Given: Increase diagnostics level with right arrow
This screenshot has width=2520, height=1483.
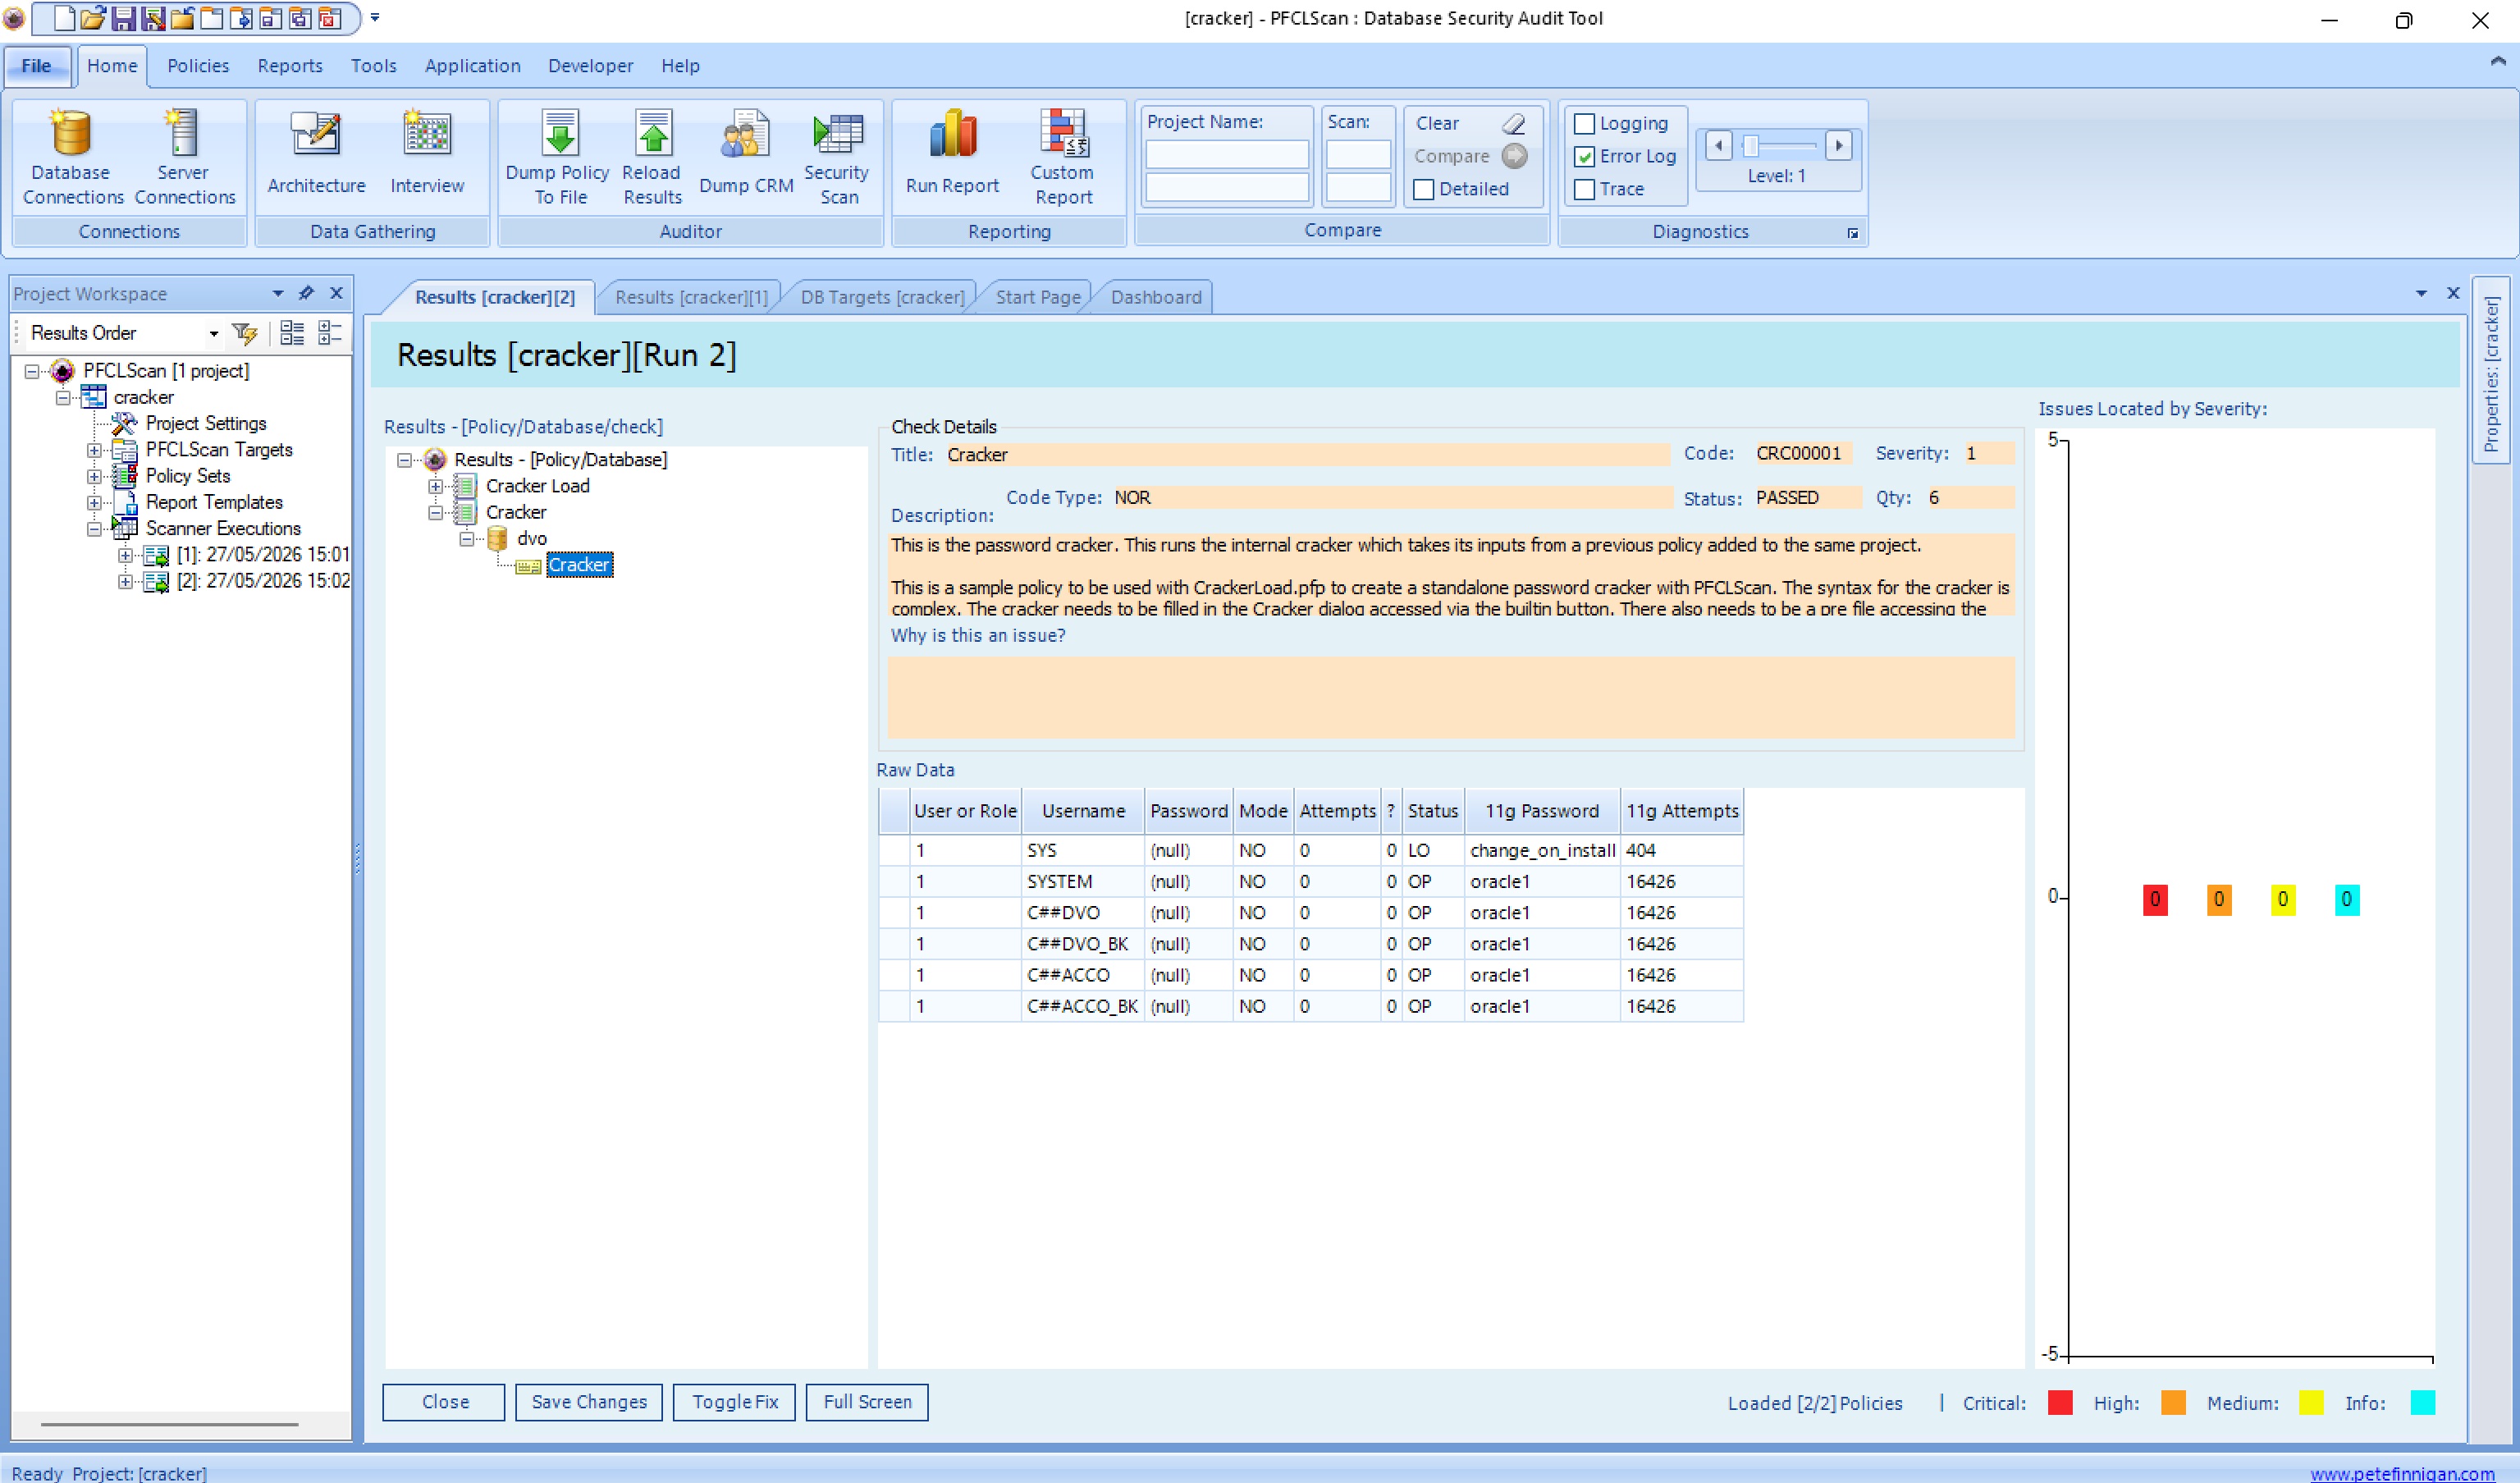Looking at the screenshot, I should [x=1838, y=146].
